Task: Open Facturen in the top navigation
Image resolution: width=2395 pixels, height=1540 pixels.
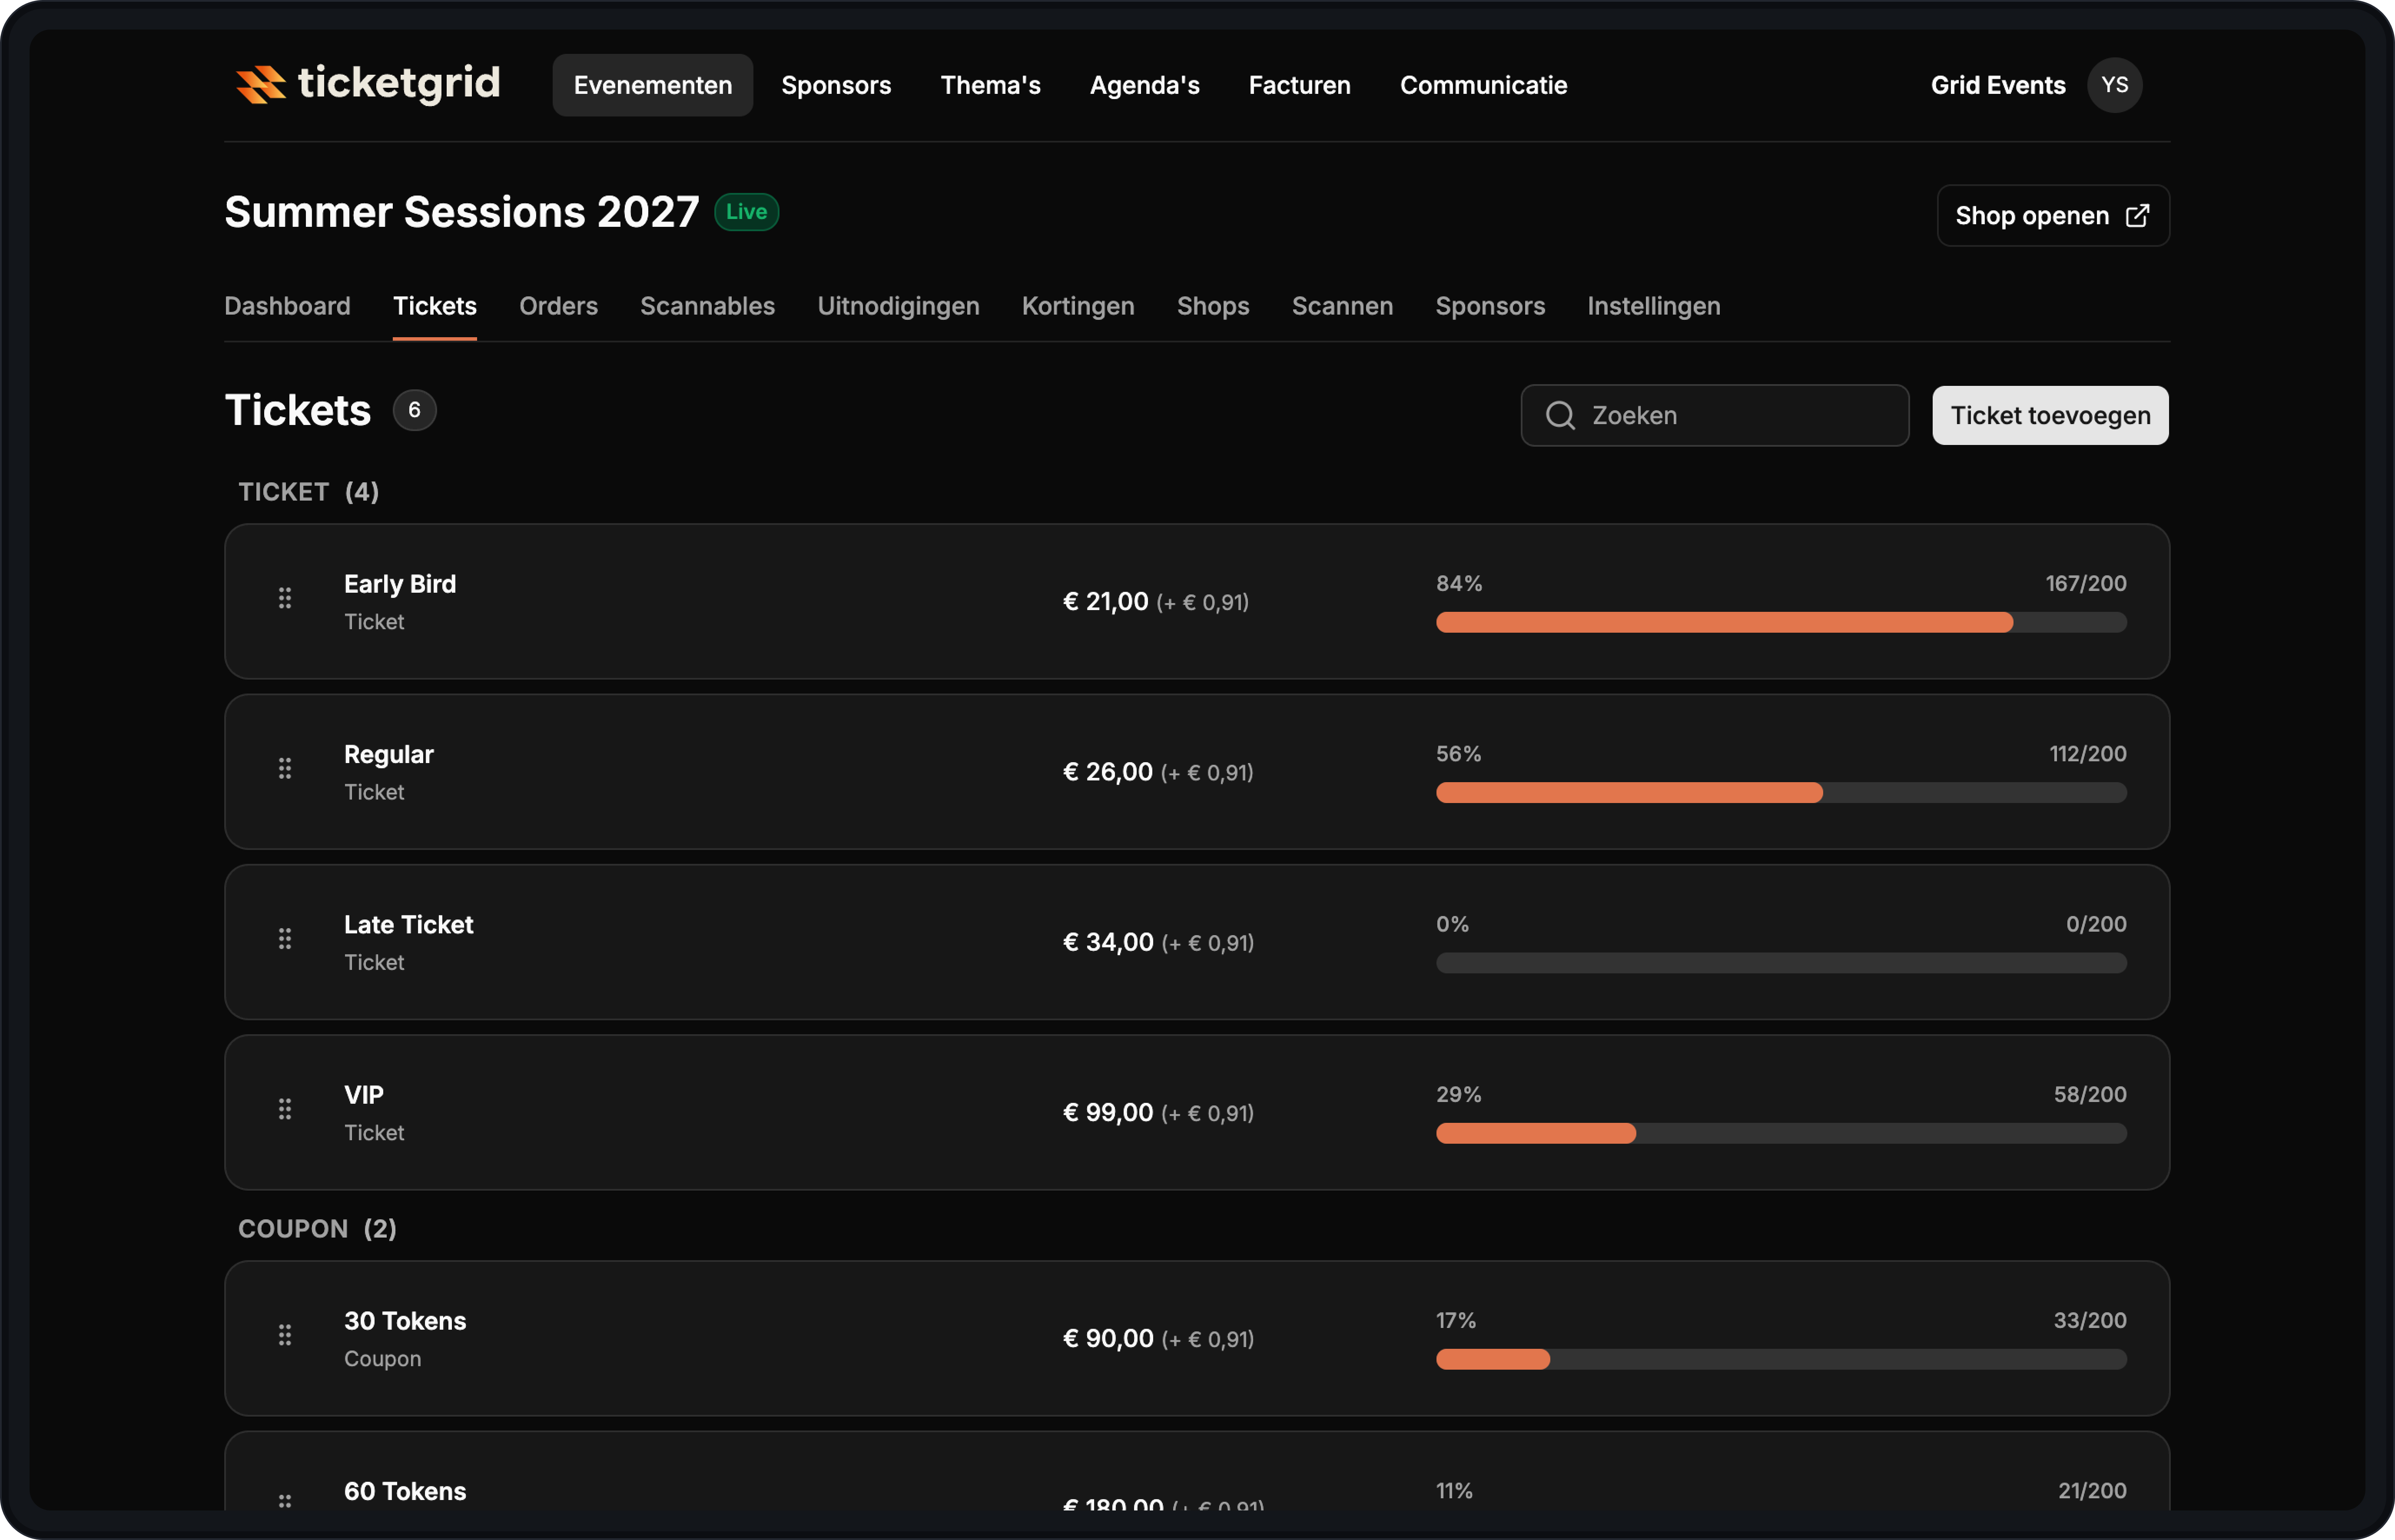Action: [x=1299, y=85]
